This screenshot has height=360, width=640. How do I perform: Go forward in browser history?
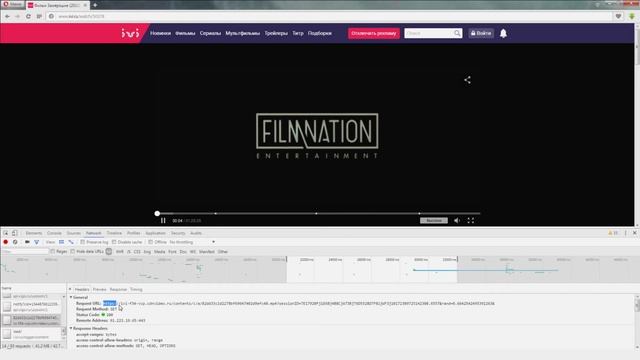[x=17, y=16]
